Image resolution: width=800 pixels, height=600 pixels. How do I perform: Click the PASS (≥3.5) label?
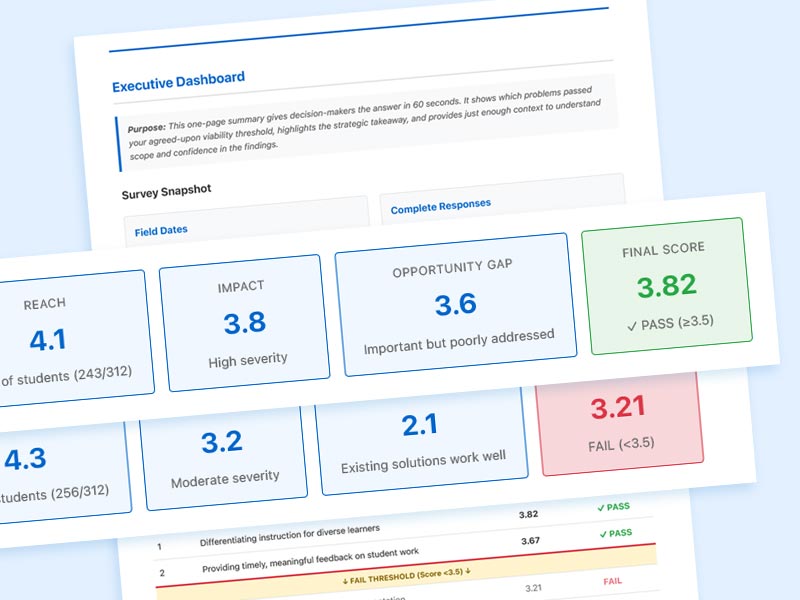(670, 322)
